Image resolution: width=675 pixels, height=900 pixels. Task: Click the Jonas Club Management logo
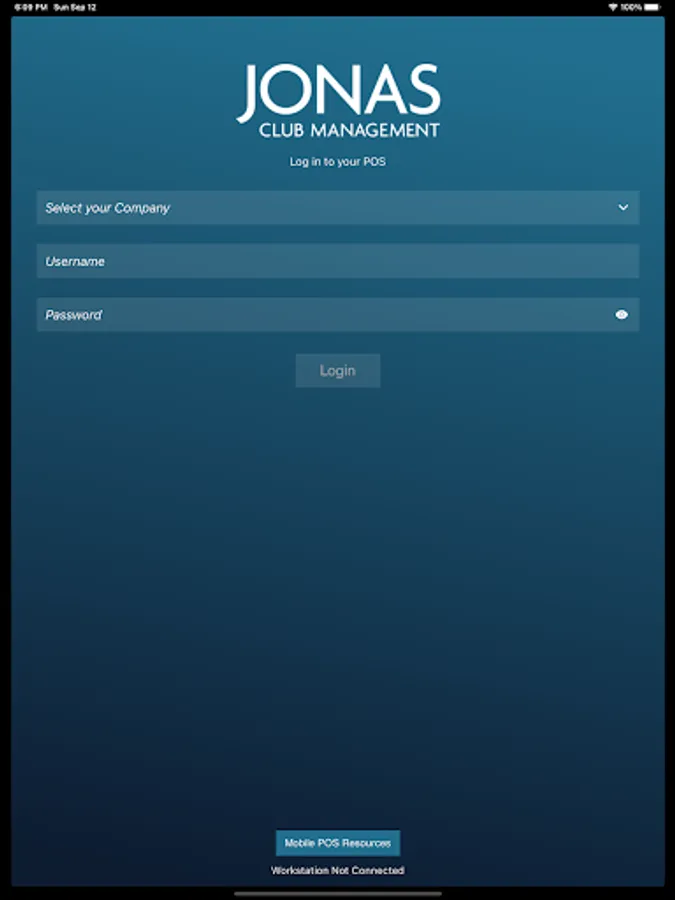(338, 100)
